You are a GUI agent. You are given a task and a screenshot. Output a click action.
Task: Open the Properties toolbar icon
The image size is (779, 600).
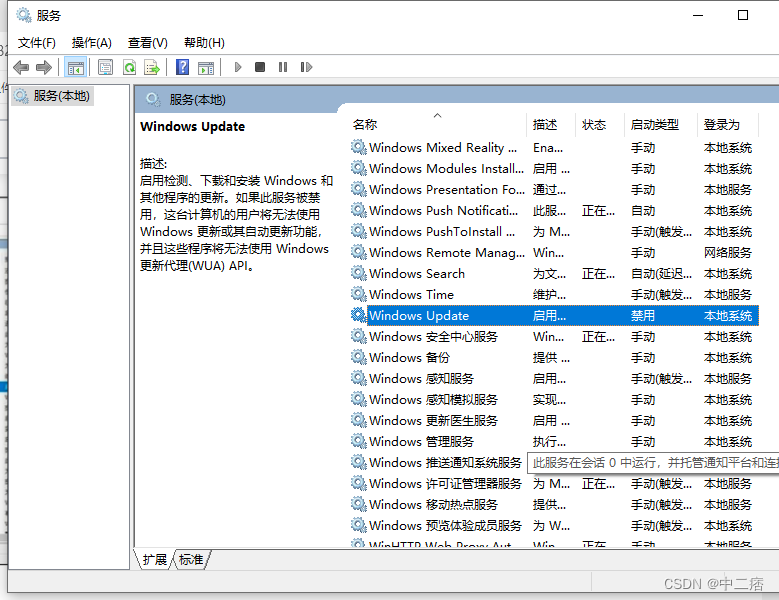tap(105, 67)
